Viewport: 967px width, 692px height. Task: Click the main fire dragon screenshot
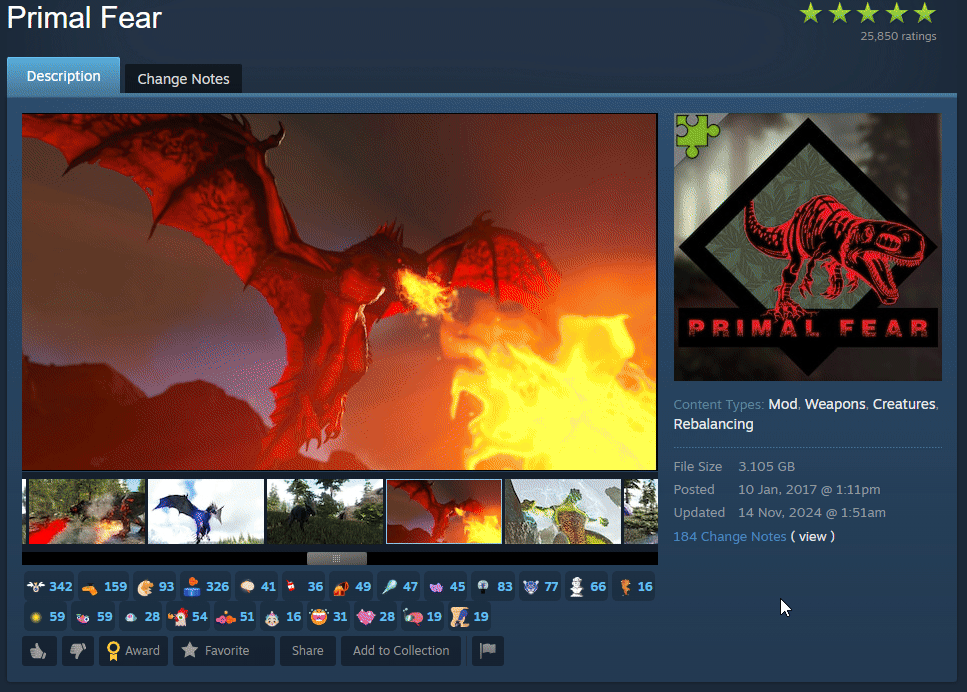coord(339,292)
